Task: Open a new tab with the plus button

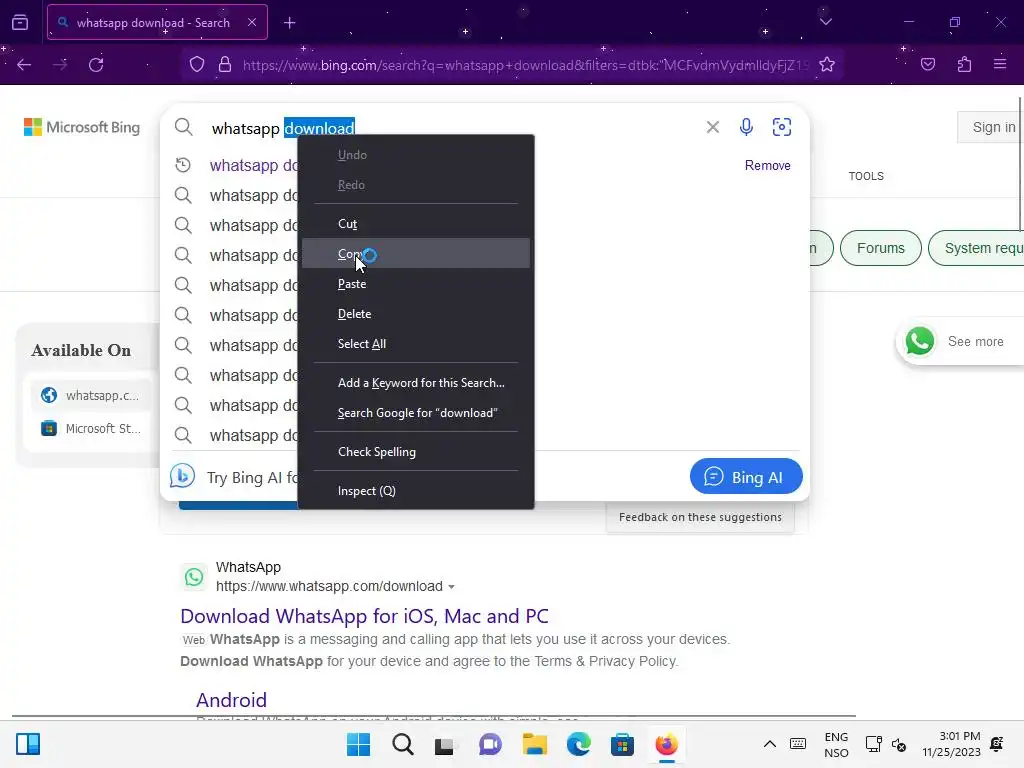Action: coord(289,23)
